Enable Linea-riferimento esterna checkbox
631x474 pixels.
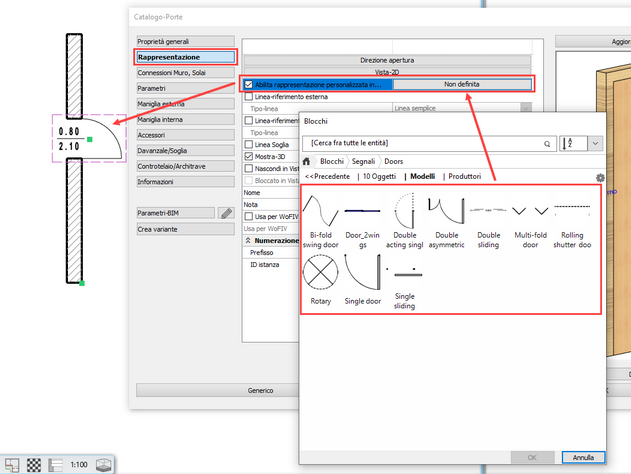249,97
